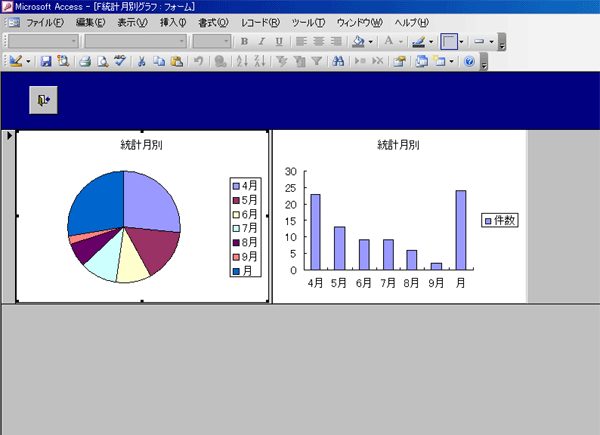Screen dimensions: 600x435
Task: Click the close form door button
Action: (43, 100)
